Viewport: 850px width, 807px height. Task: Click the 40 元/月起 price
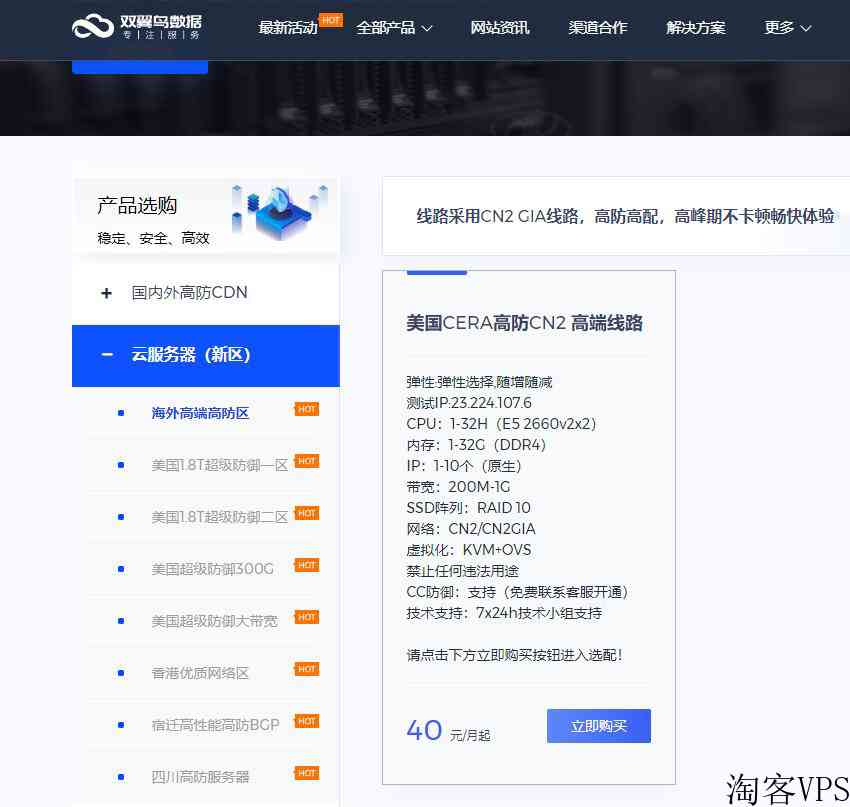tap(448, 731)
